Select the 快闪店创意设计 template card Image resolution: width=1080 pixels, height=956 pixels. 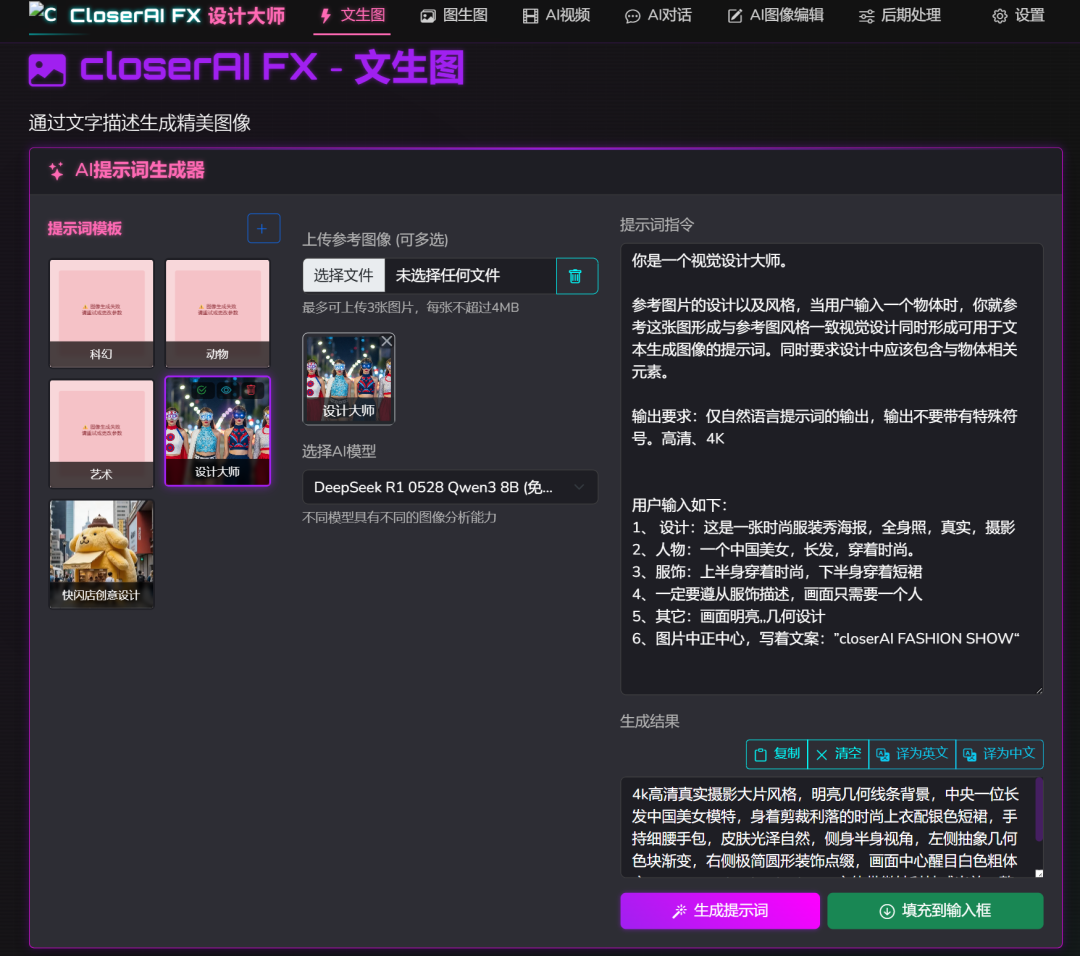[101, 554]
